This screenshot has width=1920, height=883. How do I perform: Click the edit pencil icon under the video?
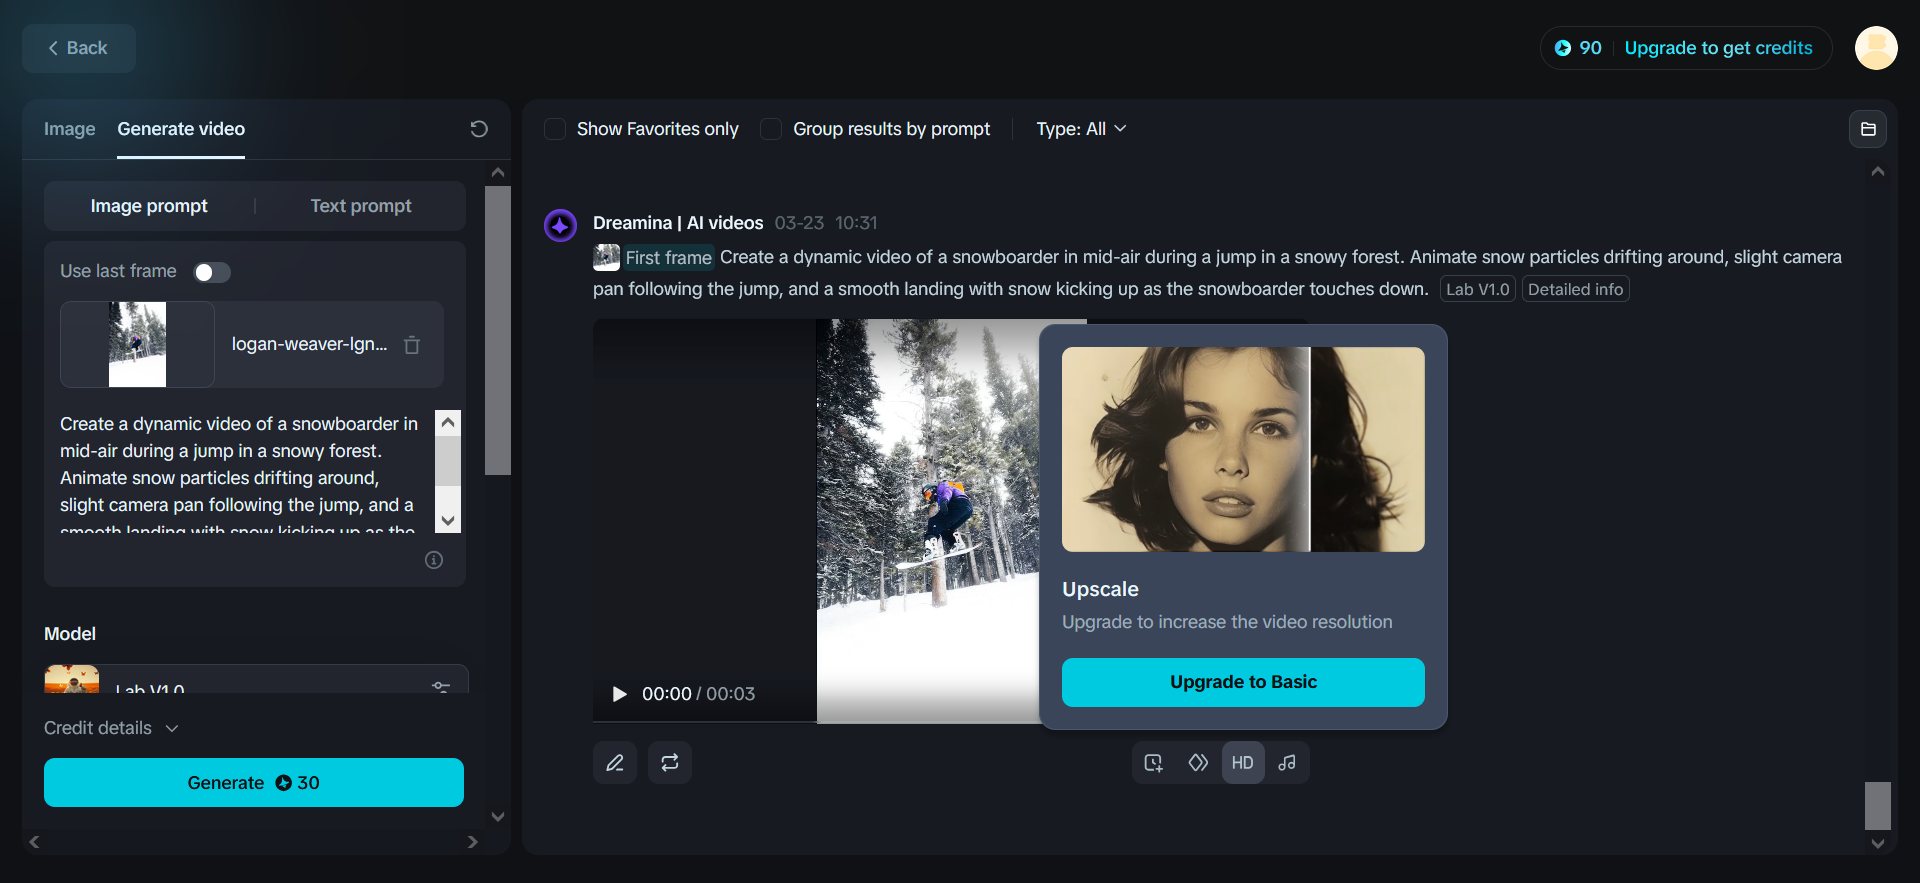615,763
